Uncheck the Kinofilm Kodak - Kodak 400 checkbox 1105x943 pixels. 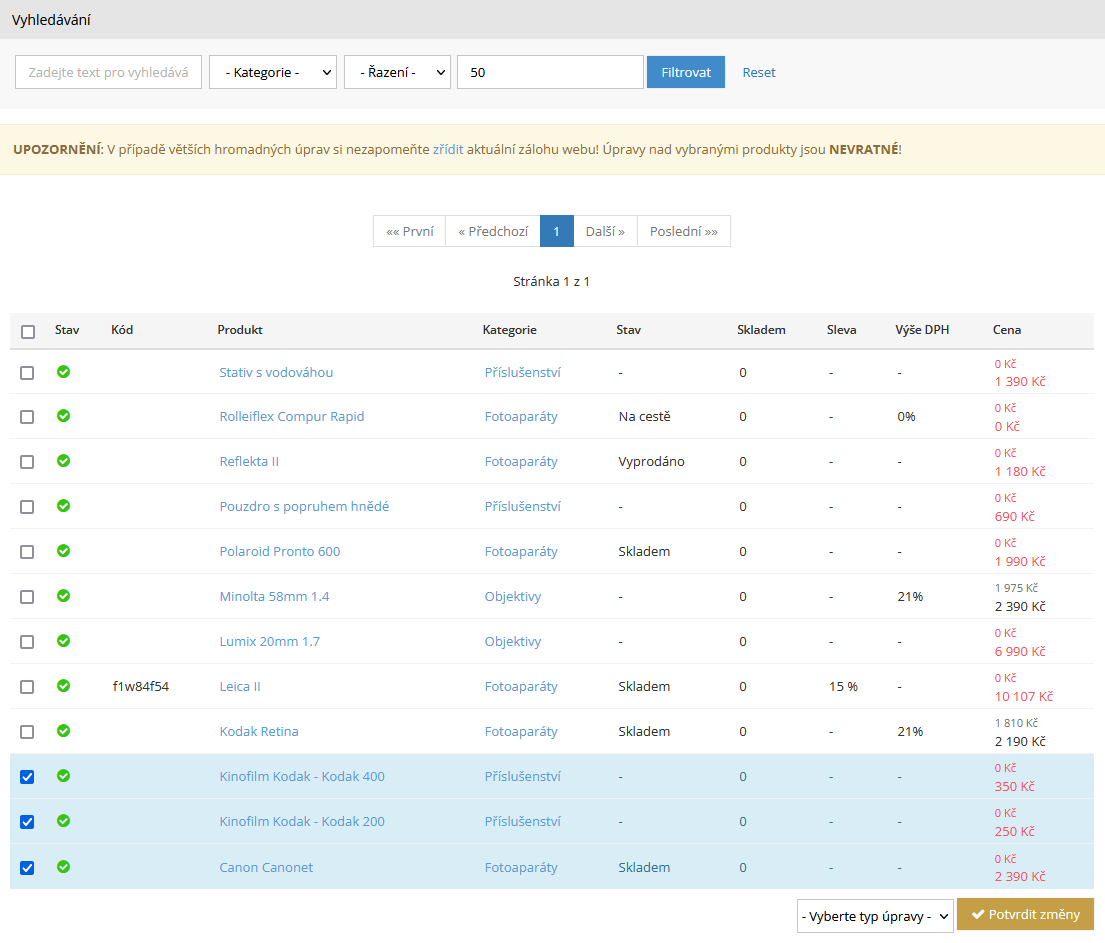point(27,777)
